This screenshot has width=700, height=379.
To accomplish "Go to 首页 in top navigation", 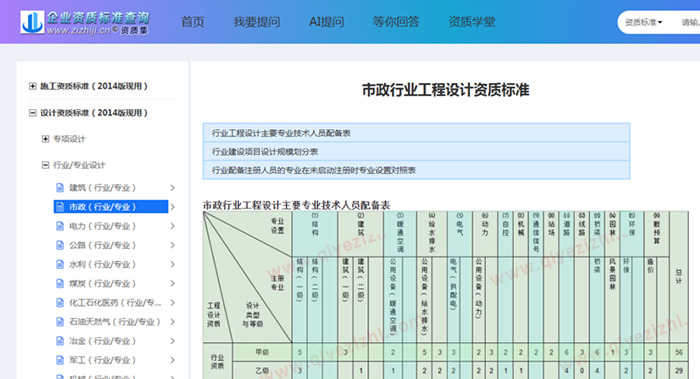I will pyautogui.click(x=192, y=22).
